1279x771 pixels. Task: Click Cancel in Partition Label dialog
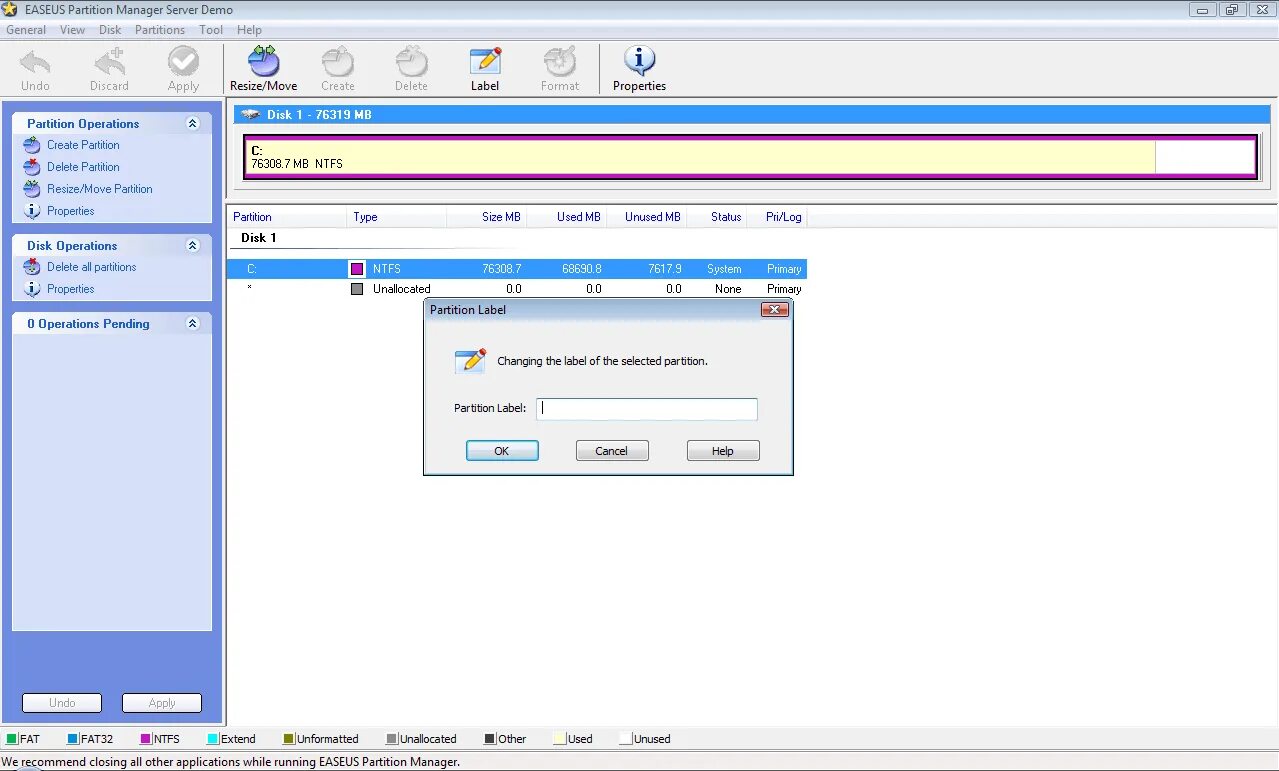[x=612, y=451]
